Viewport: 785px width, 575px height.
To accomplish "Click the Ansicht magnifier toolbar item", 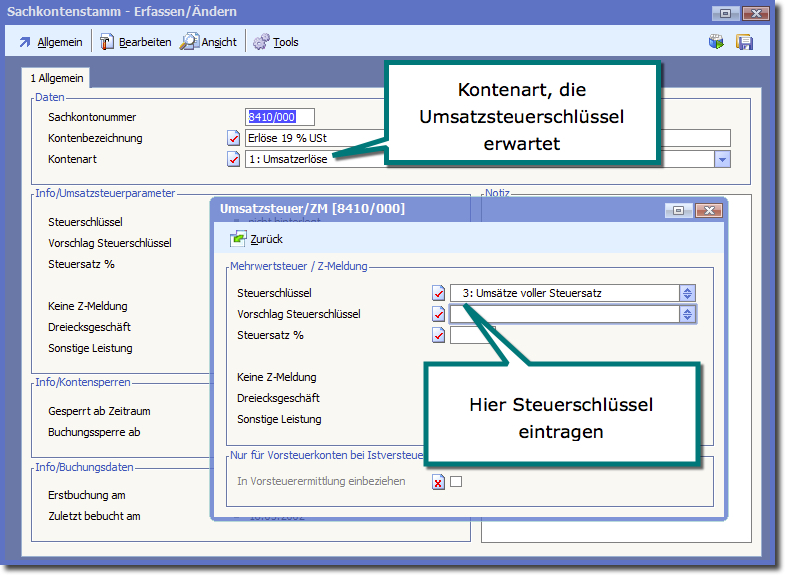I will pyautogui.click(x=208, y=42).
